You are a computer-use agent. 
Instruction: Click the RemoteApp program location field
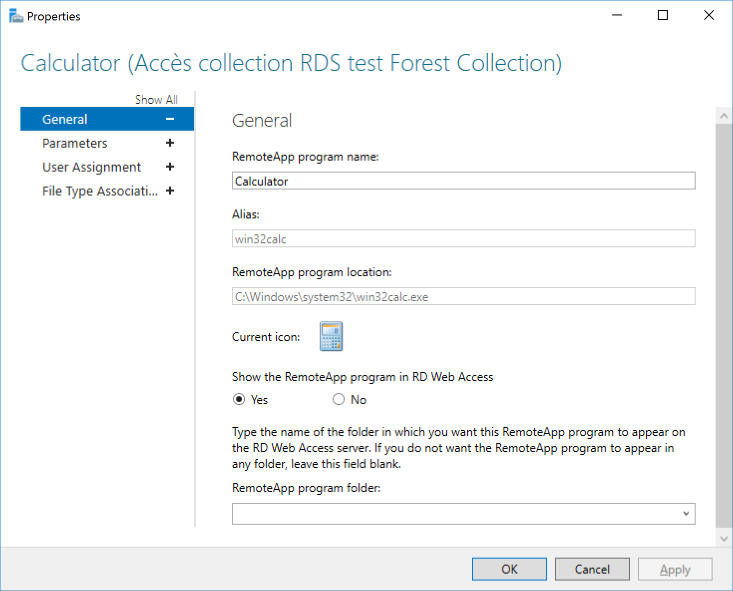click(463, 296)
